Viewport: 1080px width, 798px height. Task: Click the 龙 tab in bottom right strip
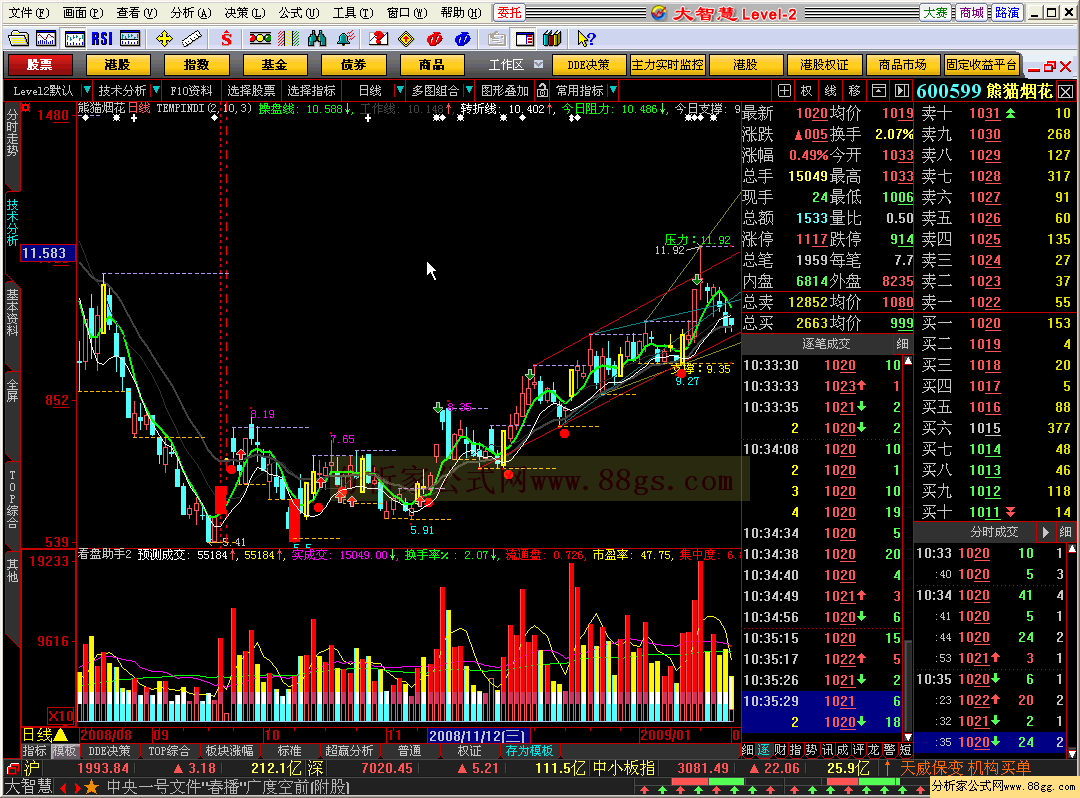click(x=873, y=750)
